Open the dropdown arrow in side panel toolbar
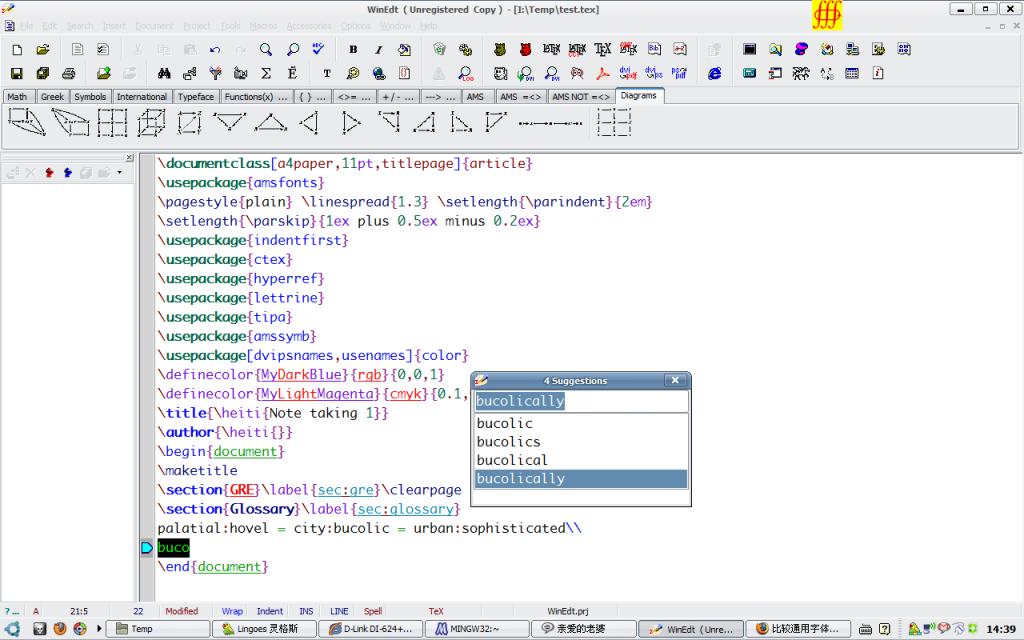This screenshot has height=640, width=1024. pyautogui.click(x=120, y=173)
